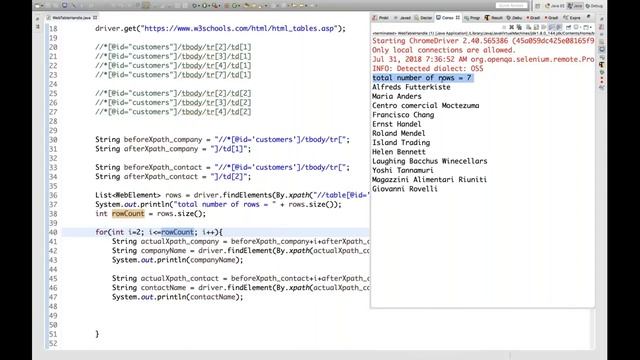This screenshot has height=360, width=640.
Task: Click console output 'Laughing Bacchus Winecellars'
Action: click(x=429, y=161)
